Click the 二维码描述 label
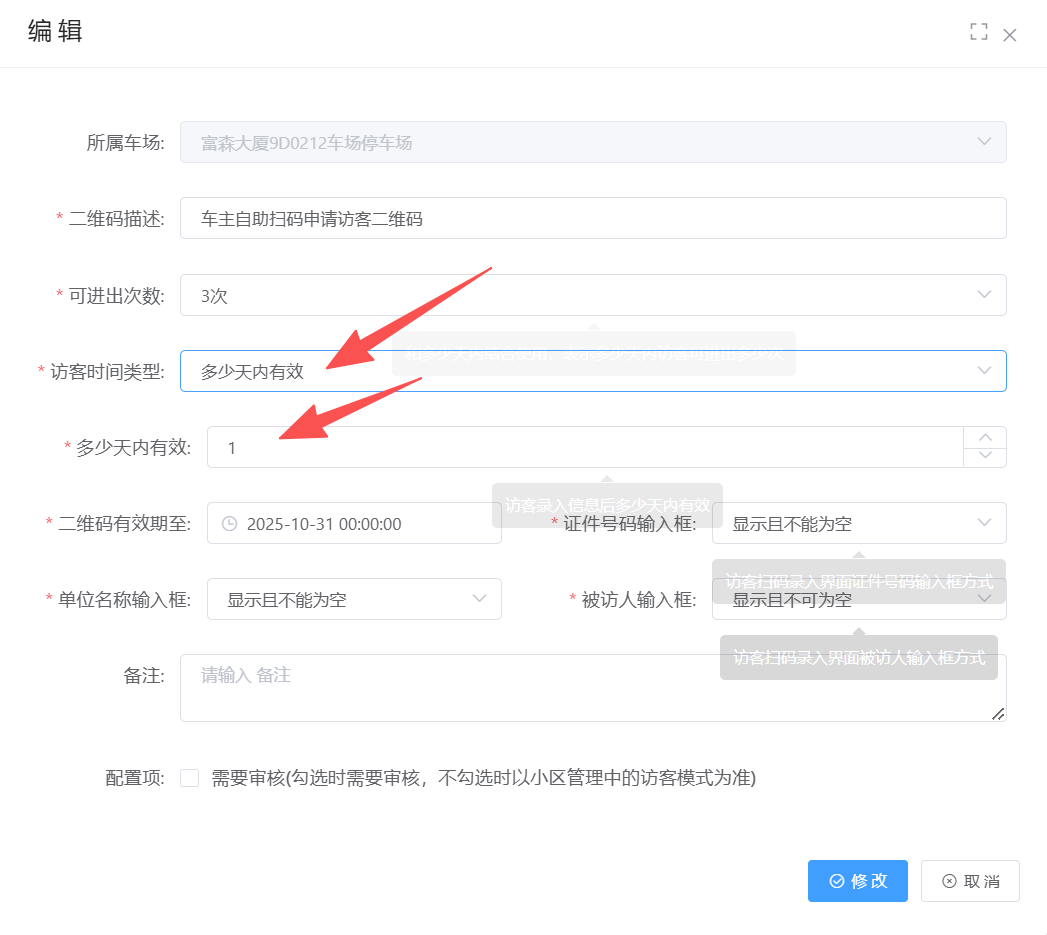The width and height of the screenshot is (1047, 935). tap(116, 219)
